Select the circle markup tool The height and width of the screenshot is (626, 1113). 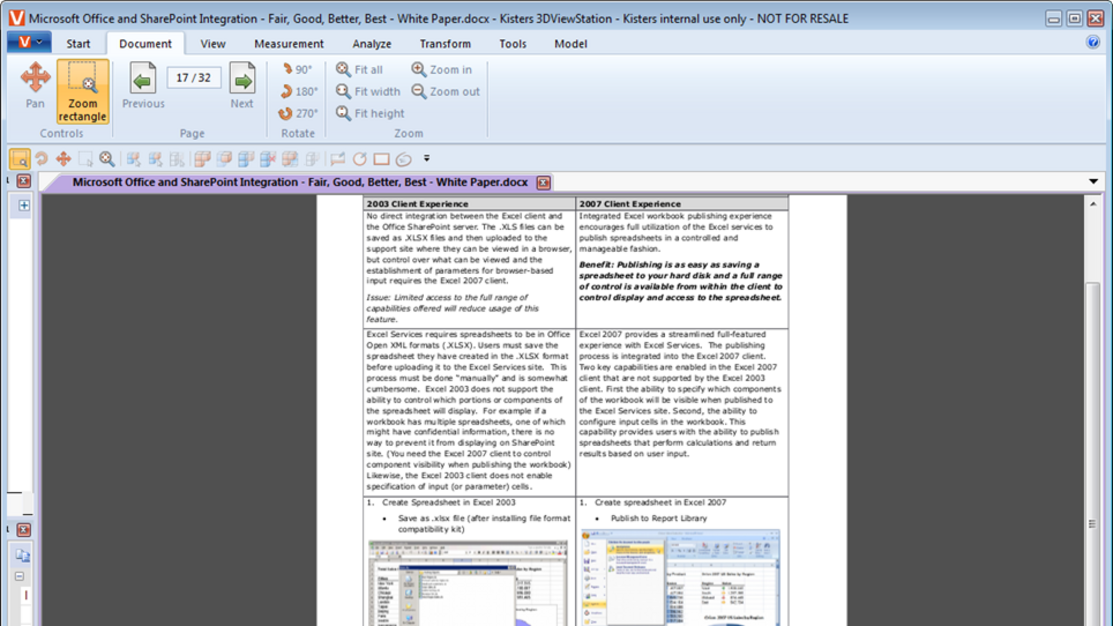pyautogui.click(x=360, y=159)
